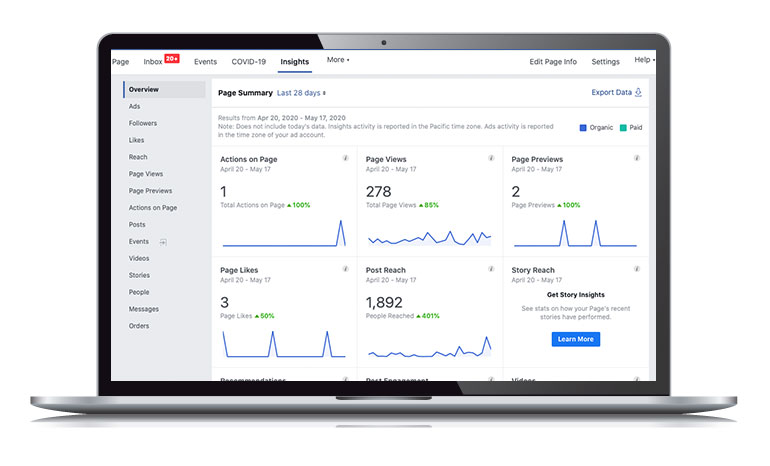The height and width of the screenshot is (466, 770).
Task: Click the info icon on Page Views card
Action: (491, 158)
